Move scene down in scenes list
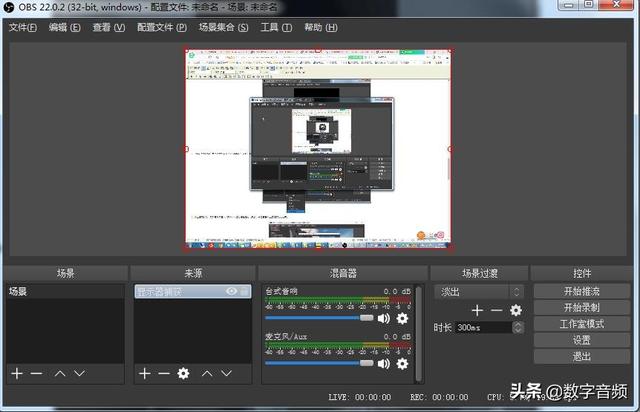The height and width of the screenshot is (412, 640). click(x=79, y=373)
